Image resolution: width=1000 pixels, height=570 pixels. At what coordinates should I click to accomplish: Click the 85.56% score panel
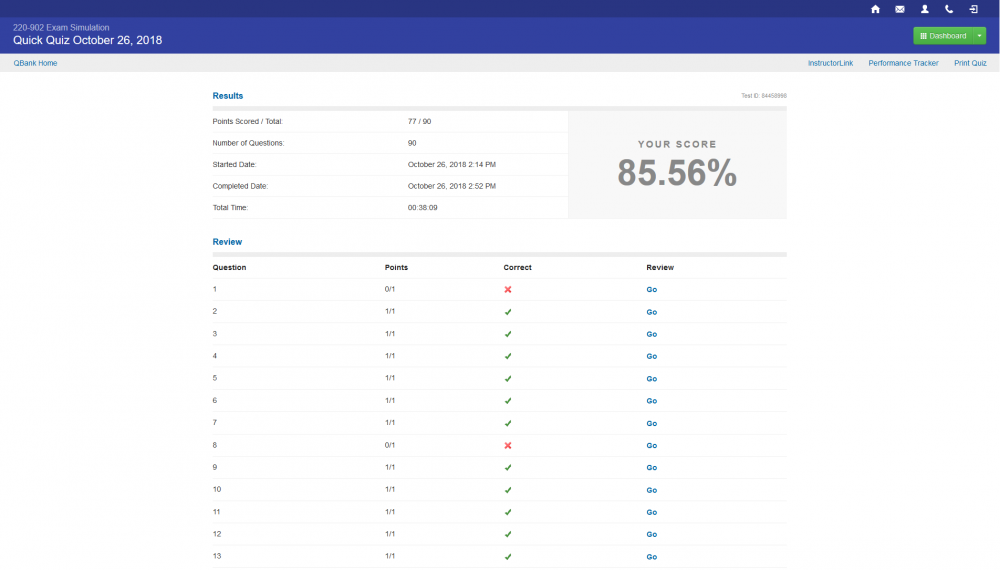pos(677,165)
